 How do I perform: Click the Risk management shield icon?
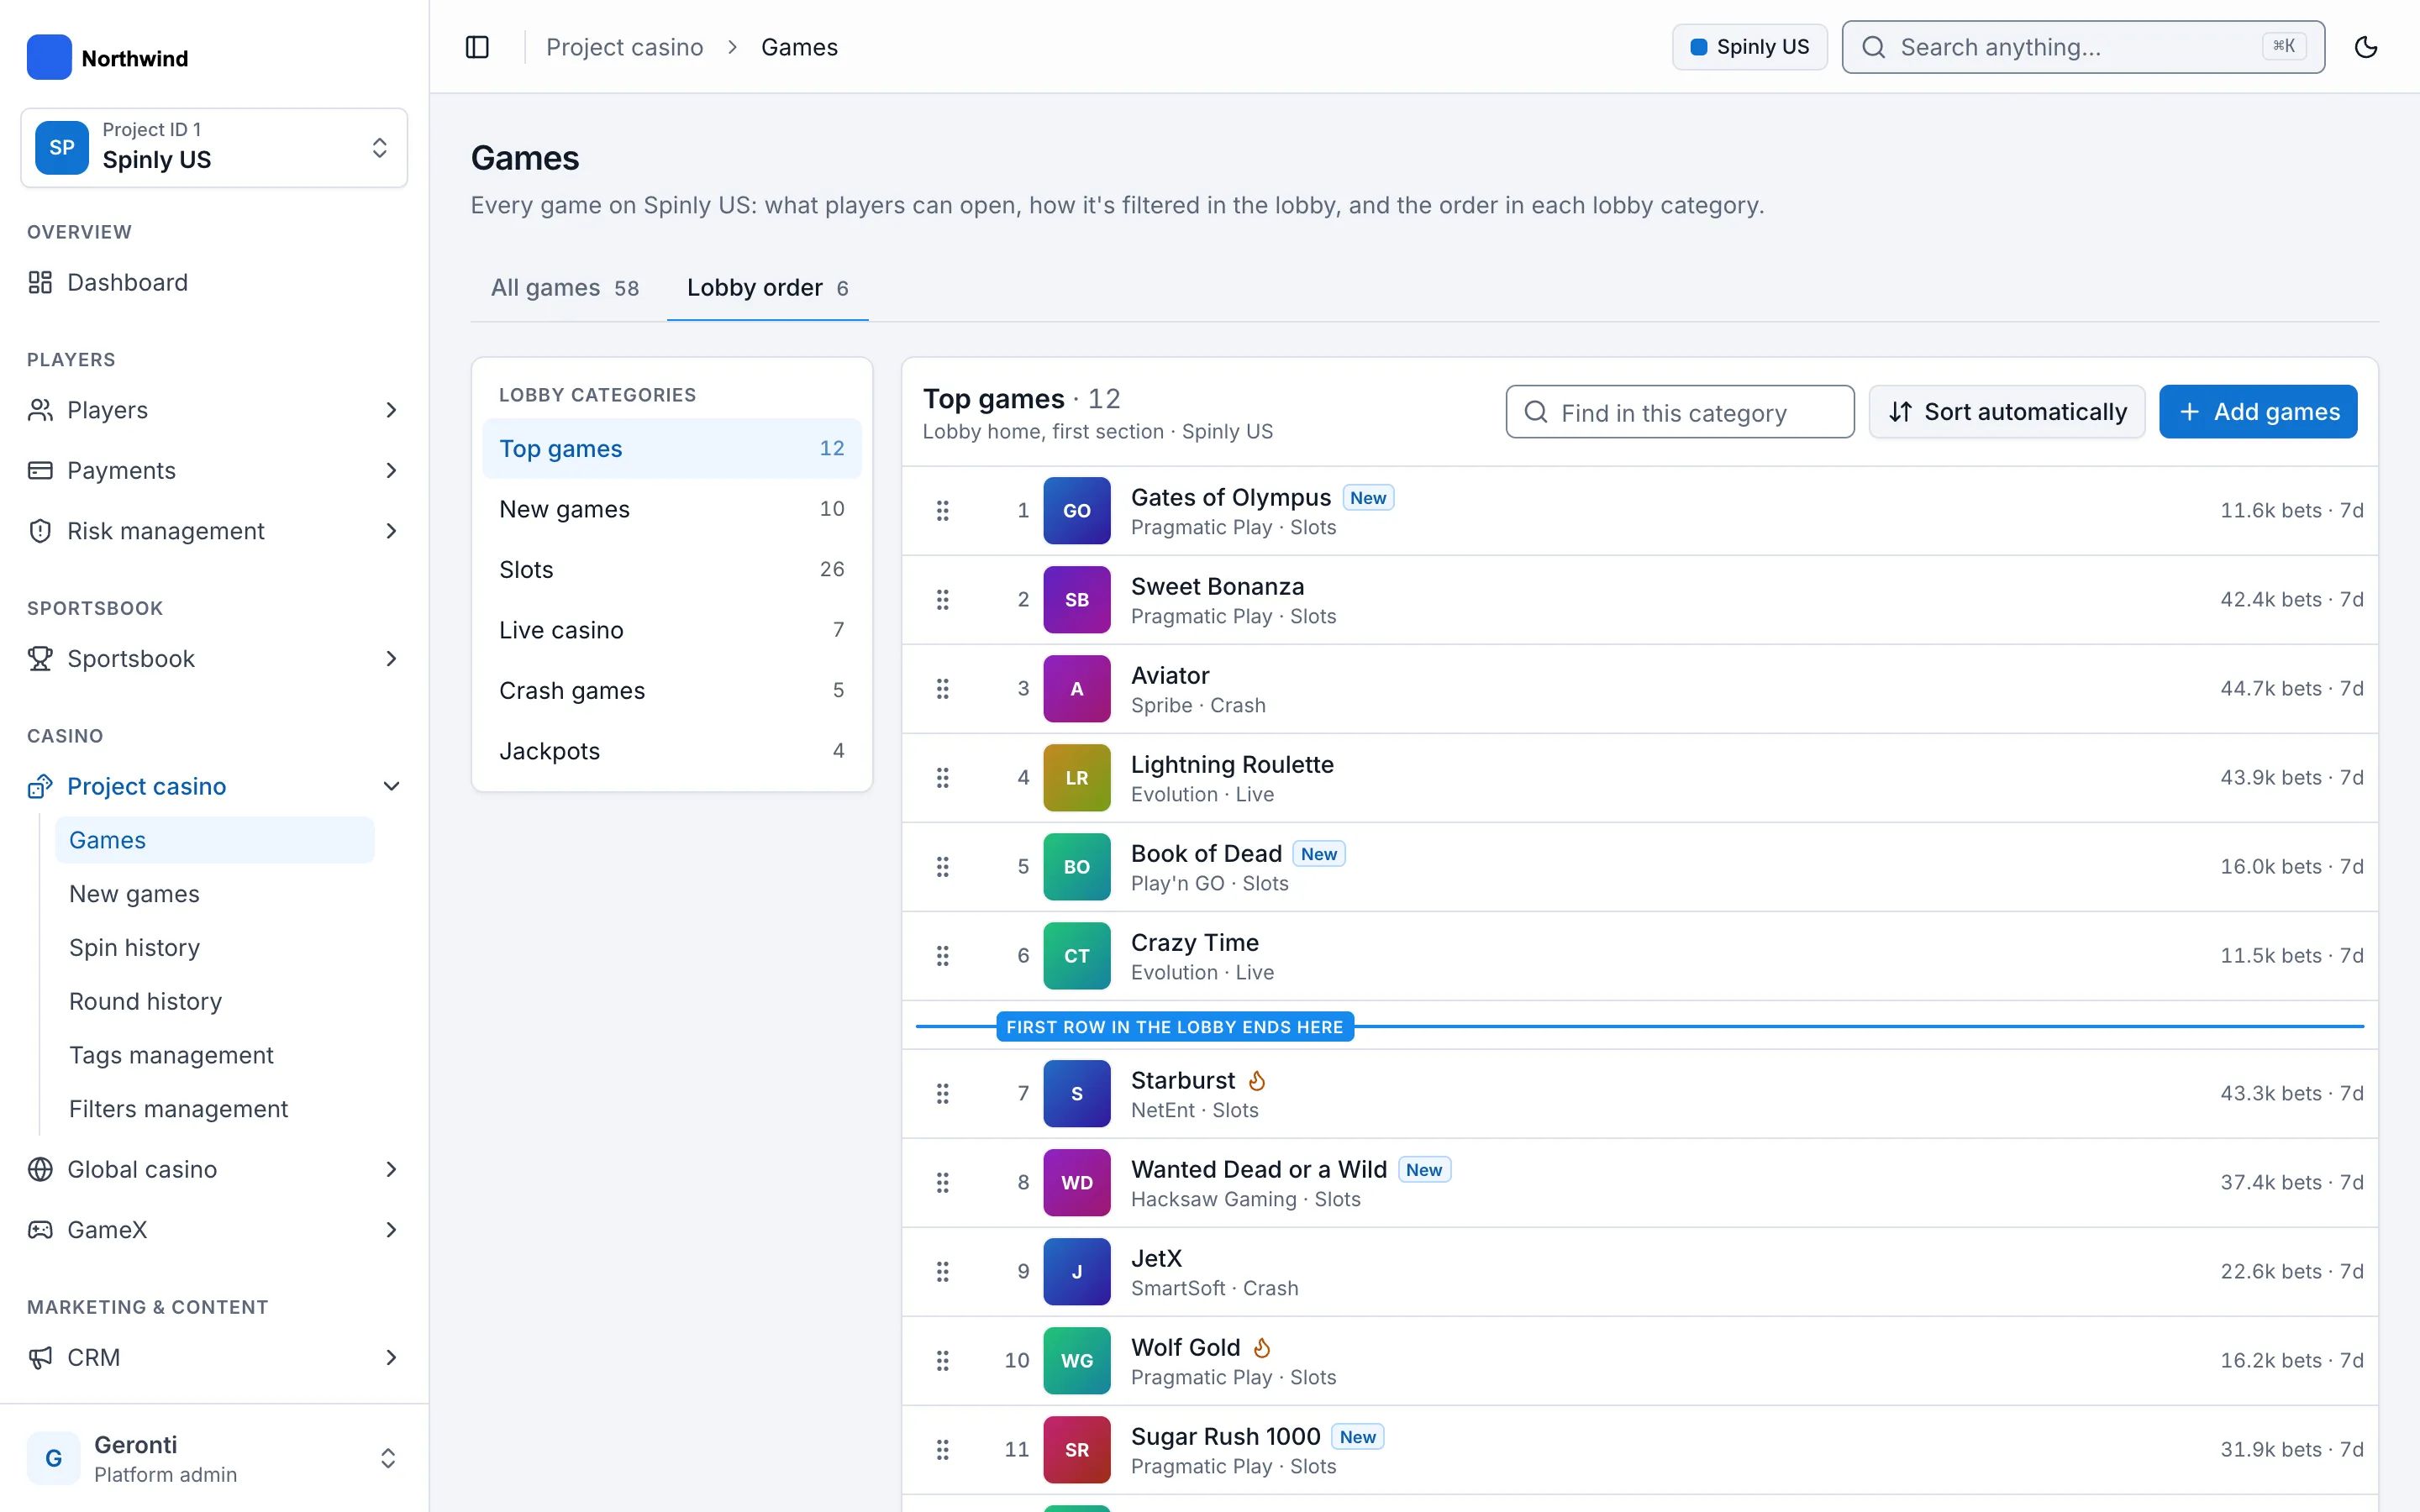(x=40, y=531)
